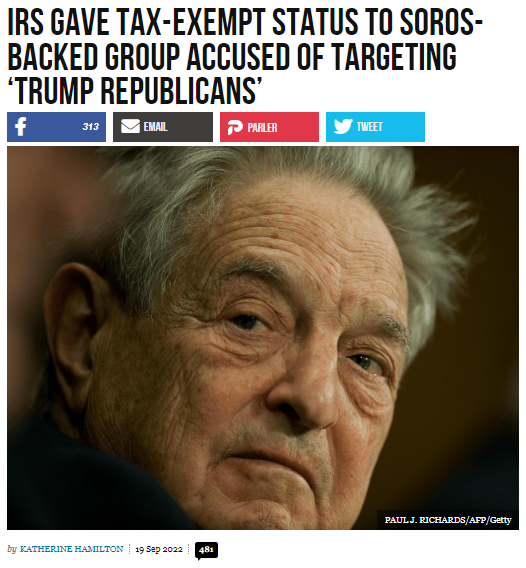Click the blank red area of the Parler button
526x568 pixels.
(297, 128)
